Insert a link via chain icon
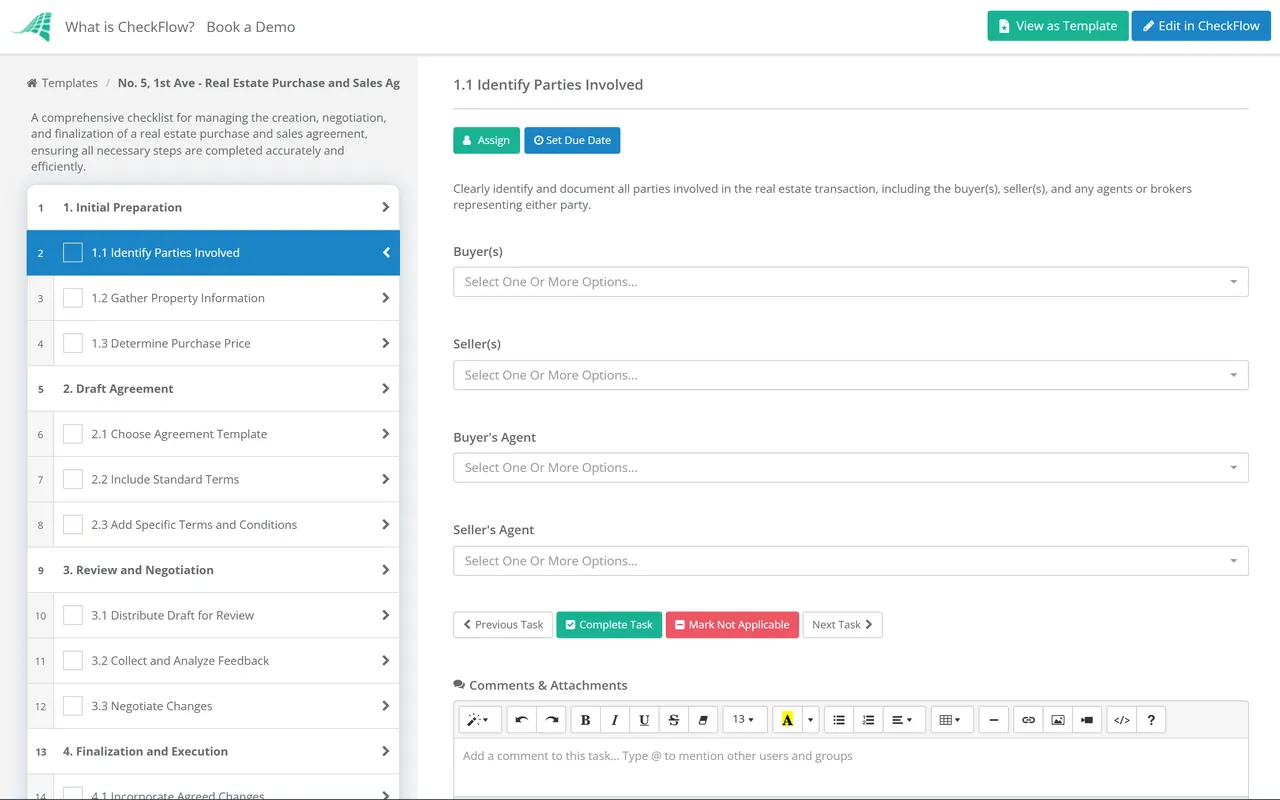Screen dimensions: 1280x800 pos(1028,720)
